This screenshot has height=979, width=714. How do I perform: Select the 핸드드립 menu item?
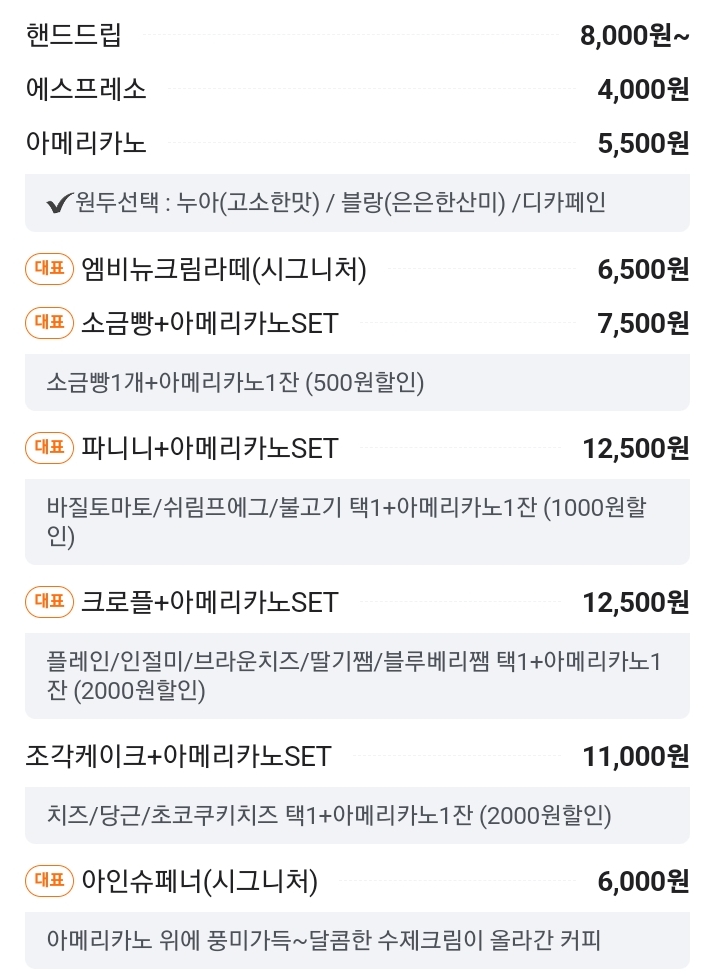(x=357, y=35)
